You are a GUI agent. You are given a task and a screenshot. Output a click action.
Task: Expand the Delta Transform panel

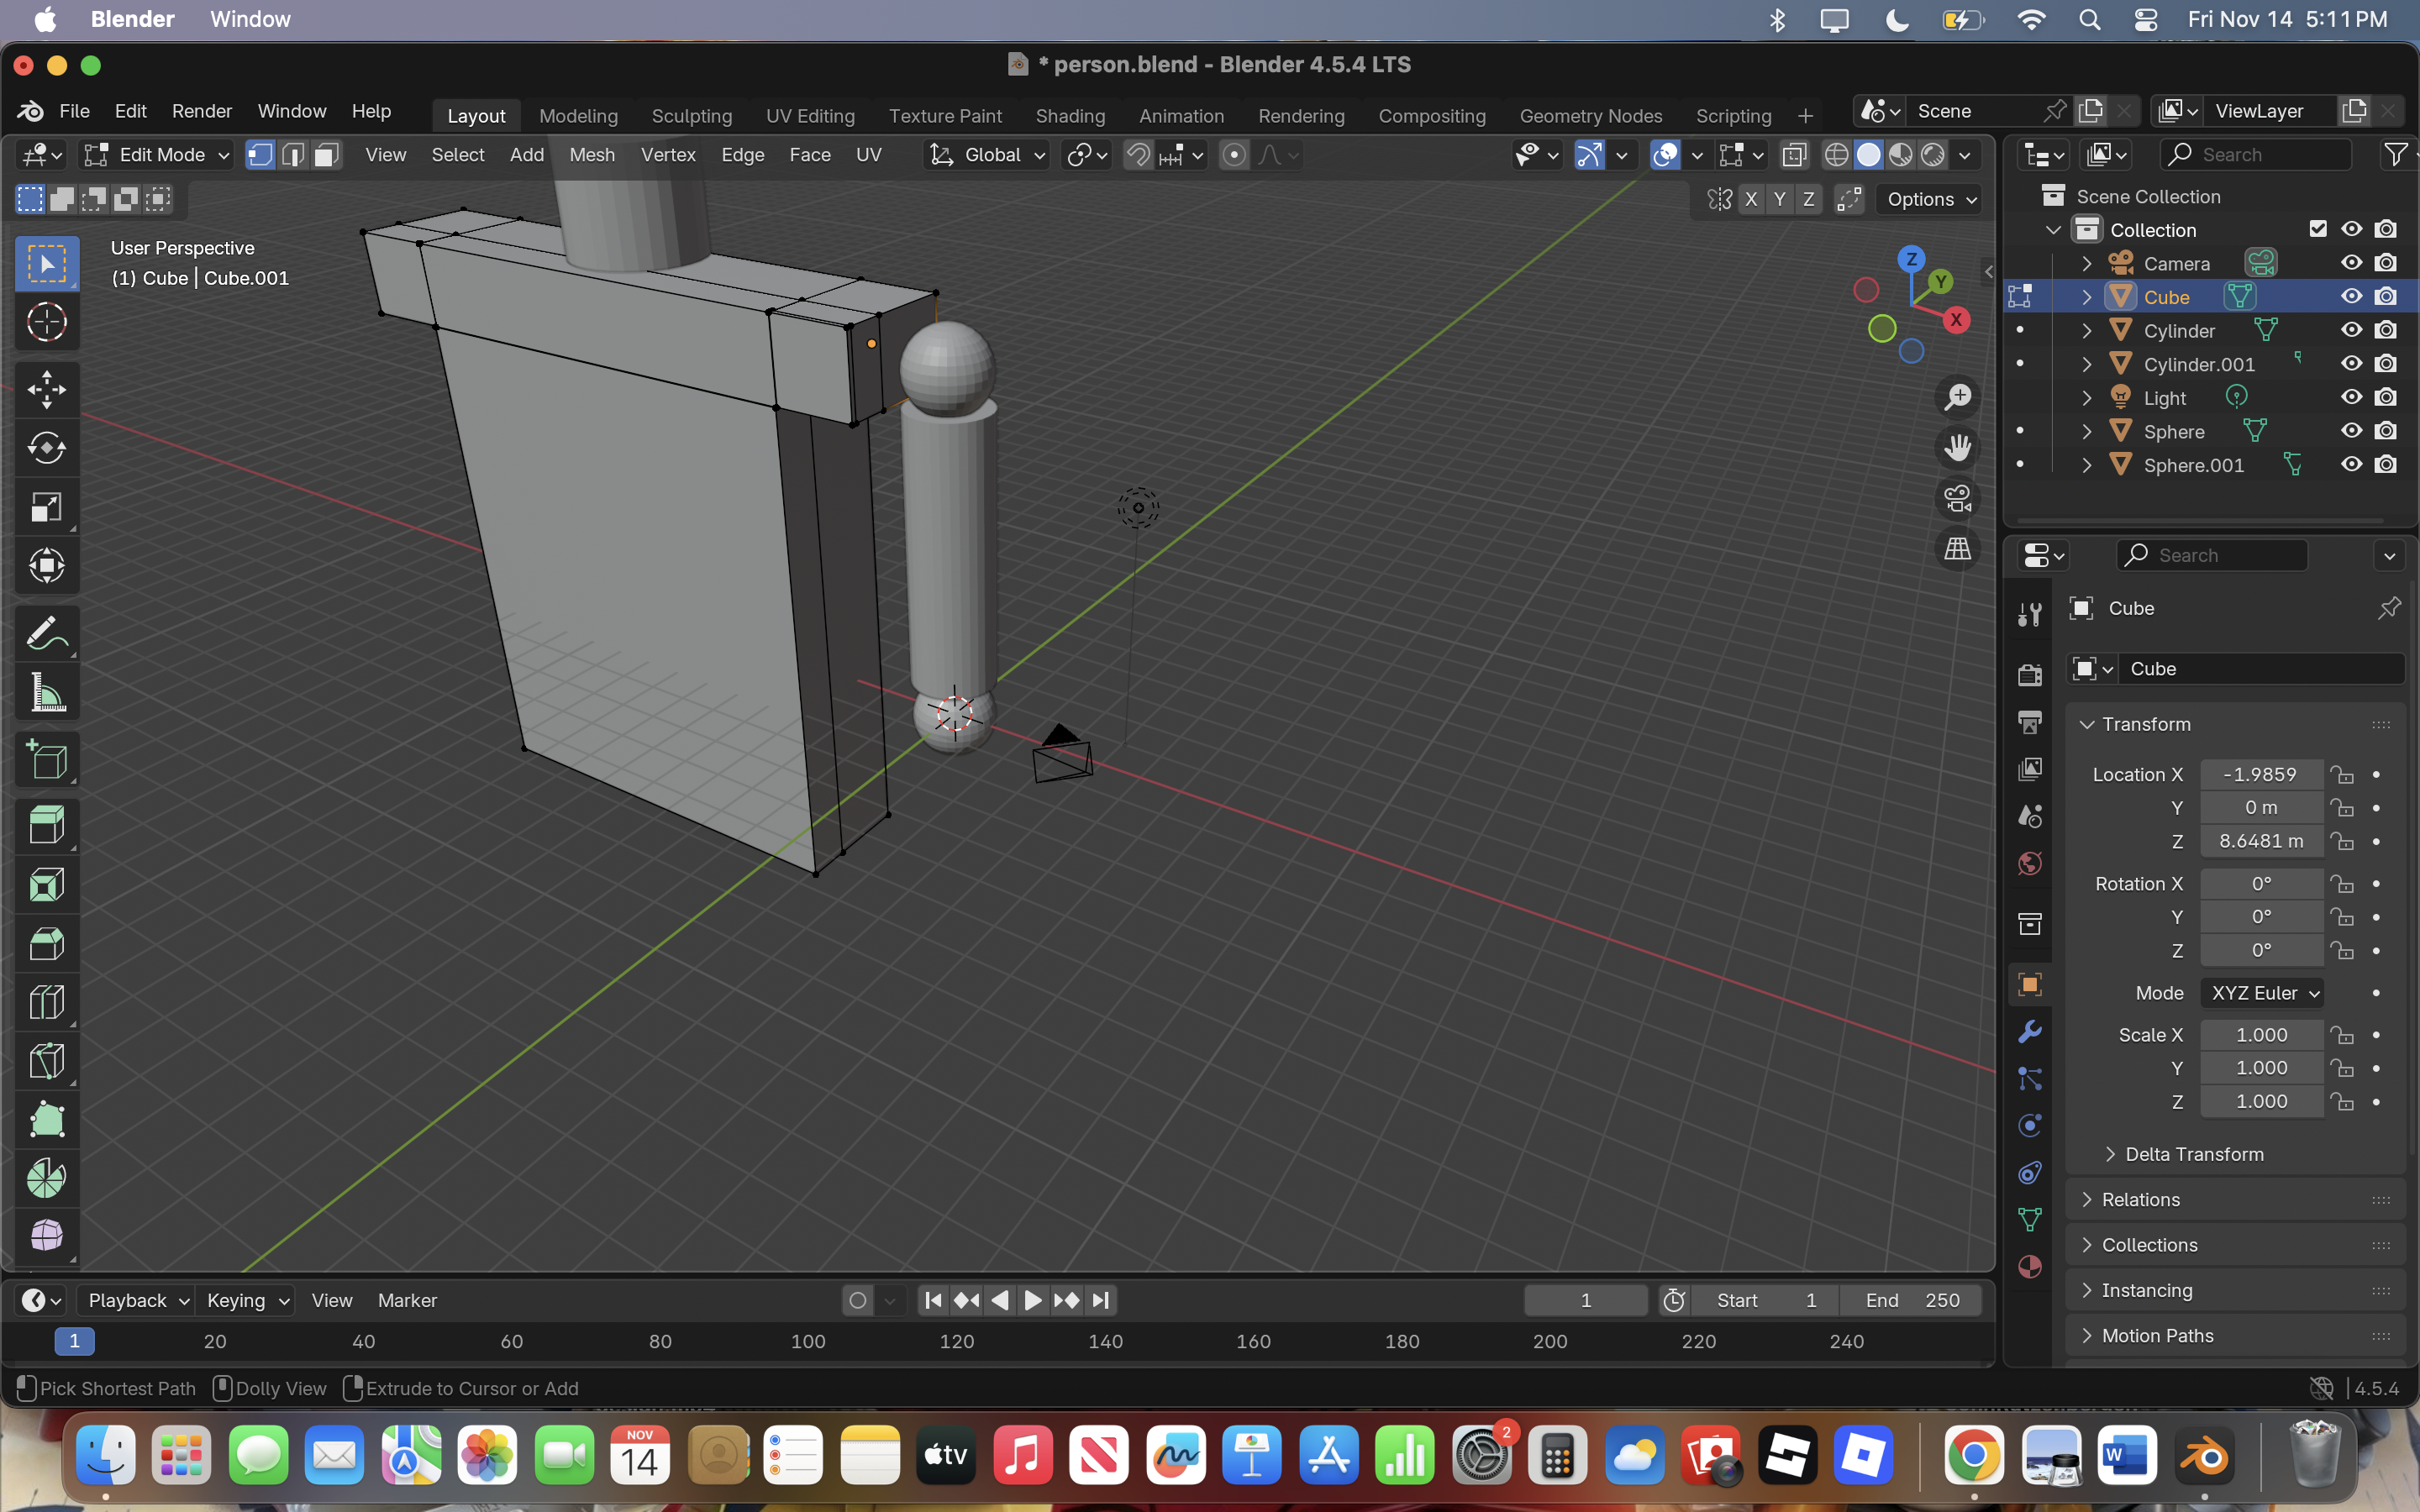2193,1154
